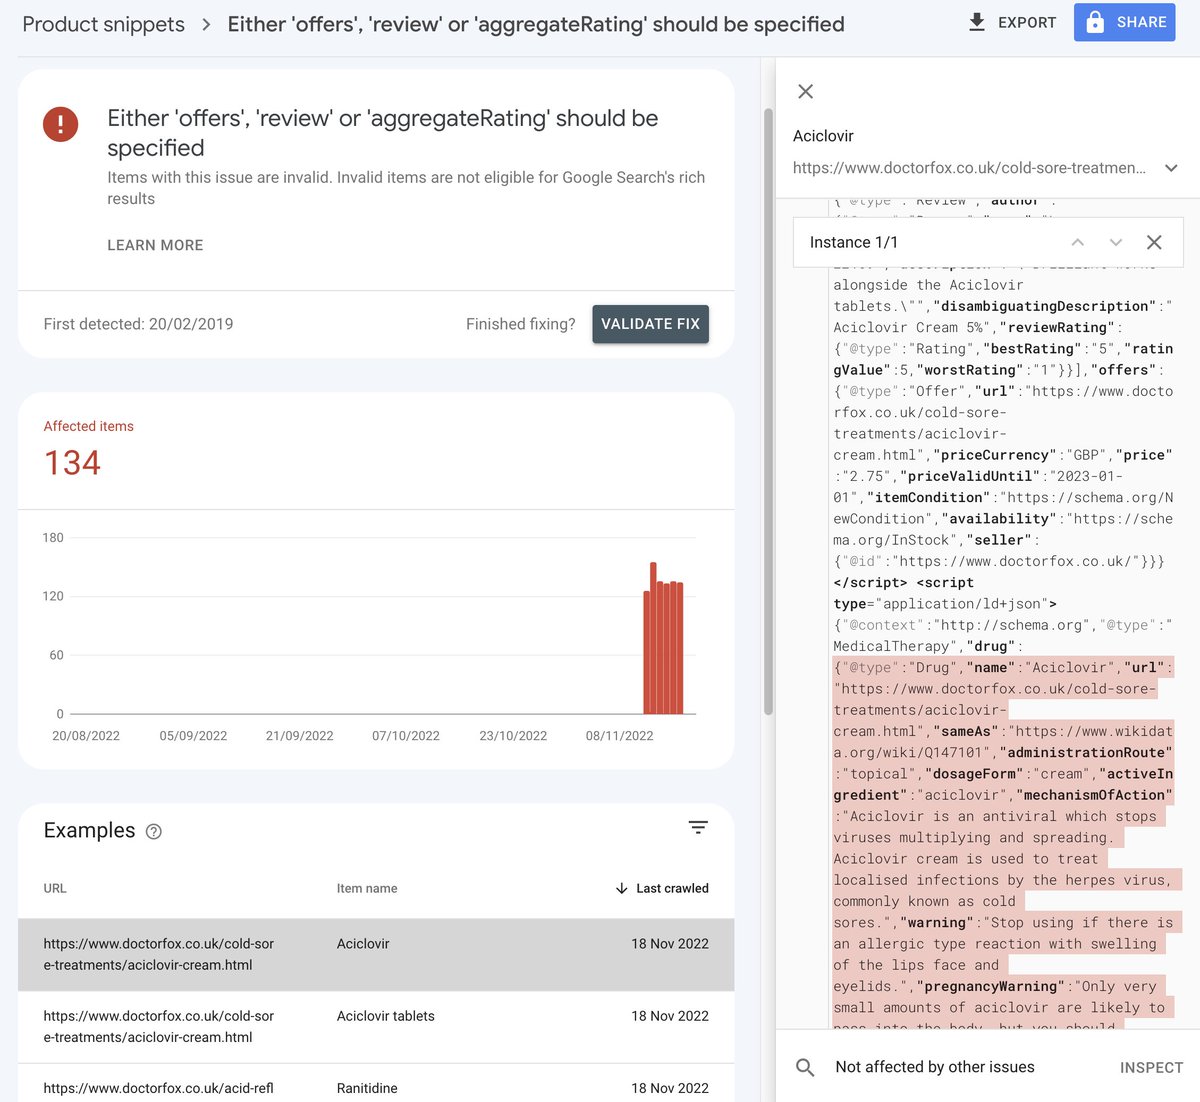Click the Aciclovir panel title
This screenshot has width=1200, height=1102.
click(x=823, y=136)
